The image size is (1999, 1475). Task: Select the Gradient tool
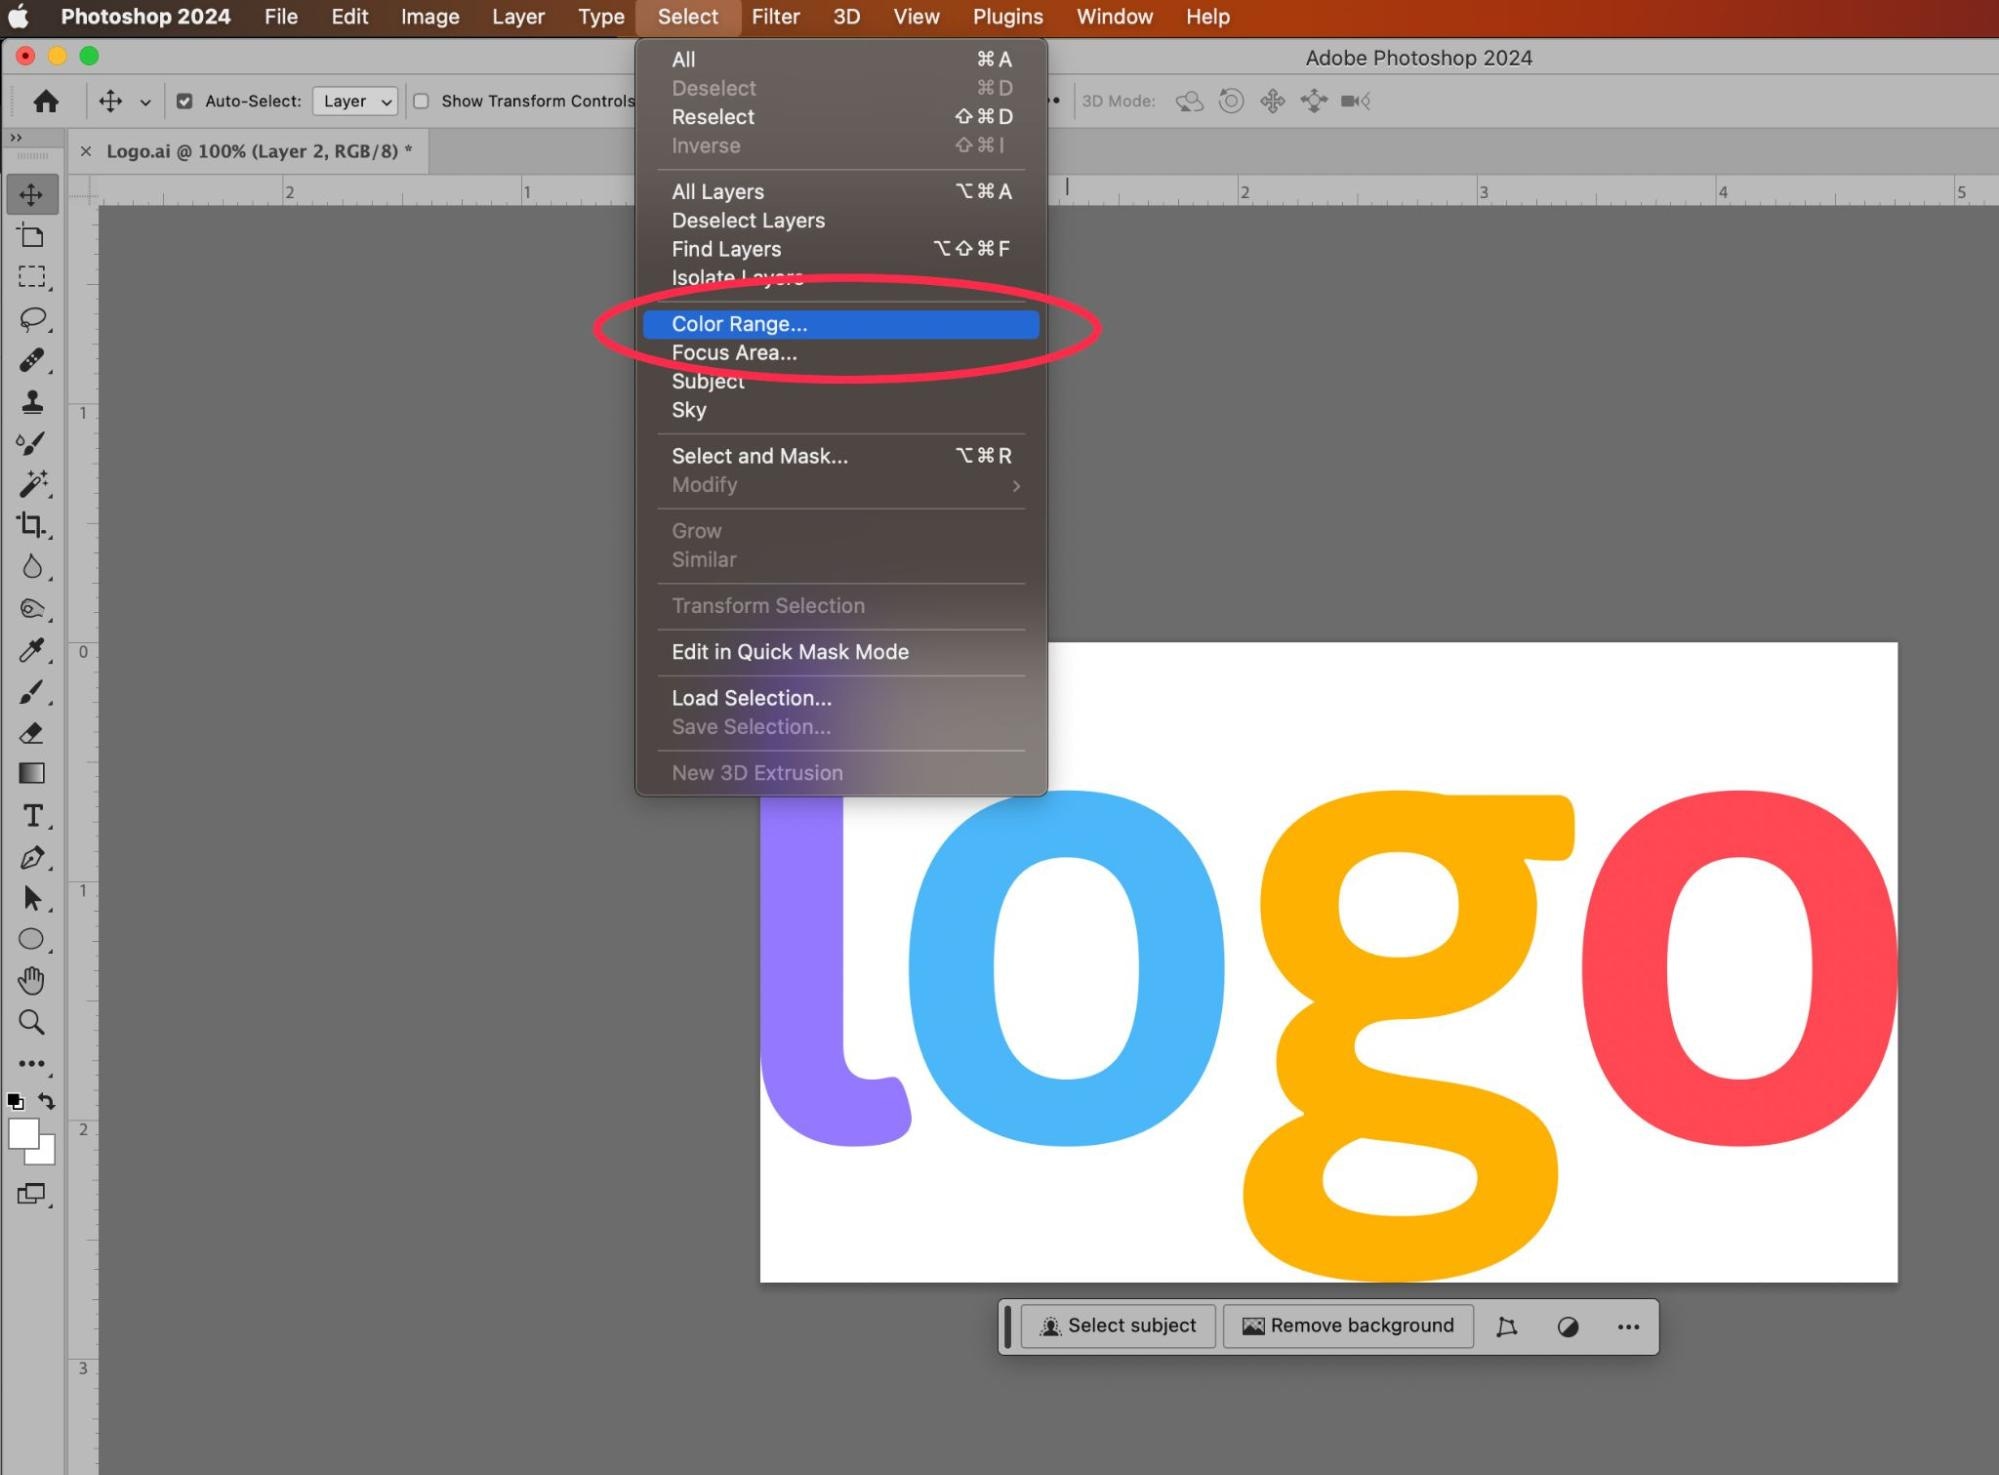[x=31, y=774]
